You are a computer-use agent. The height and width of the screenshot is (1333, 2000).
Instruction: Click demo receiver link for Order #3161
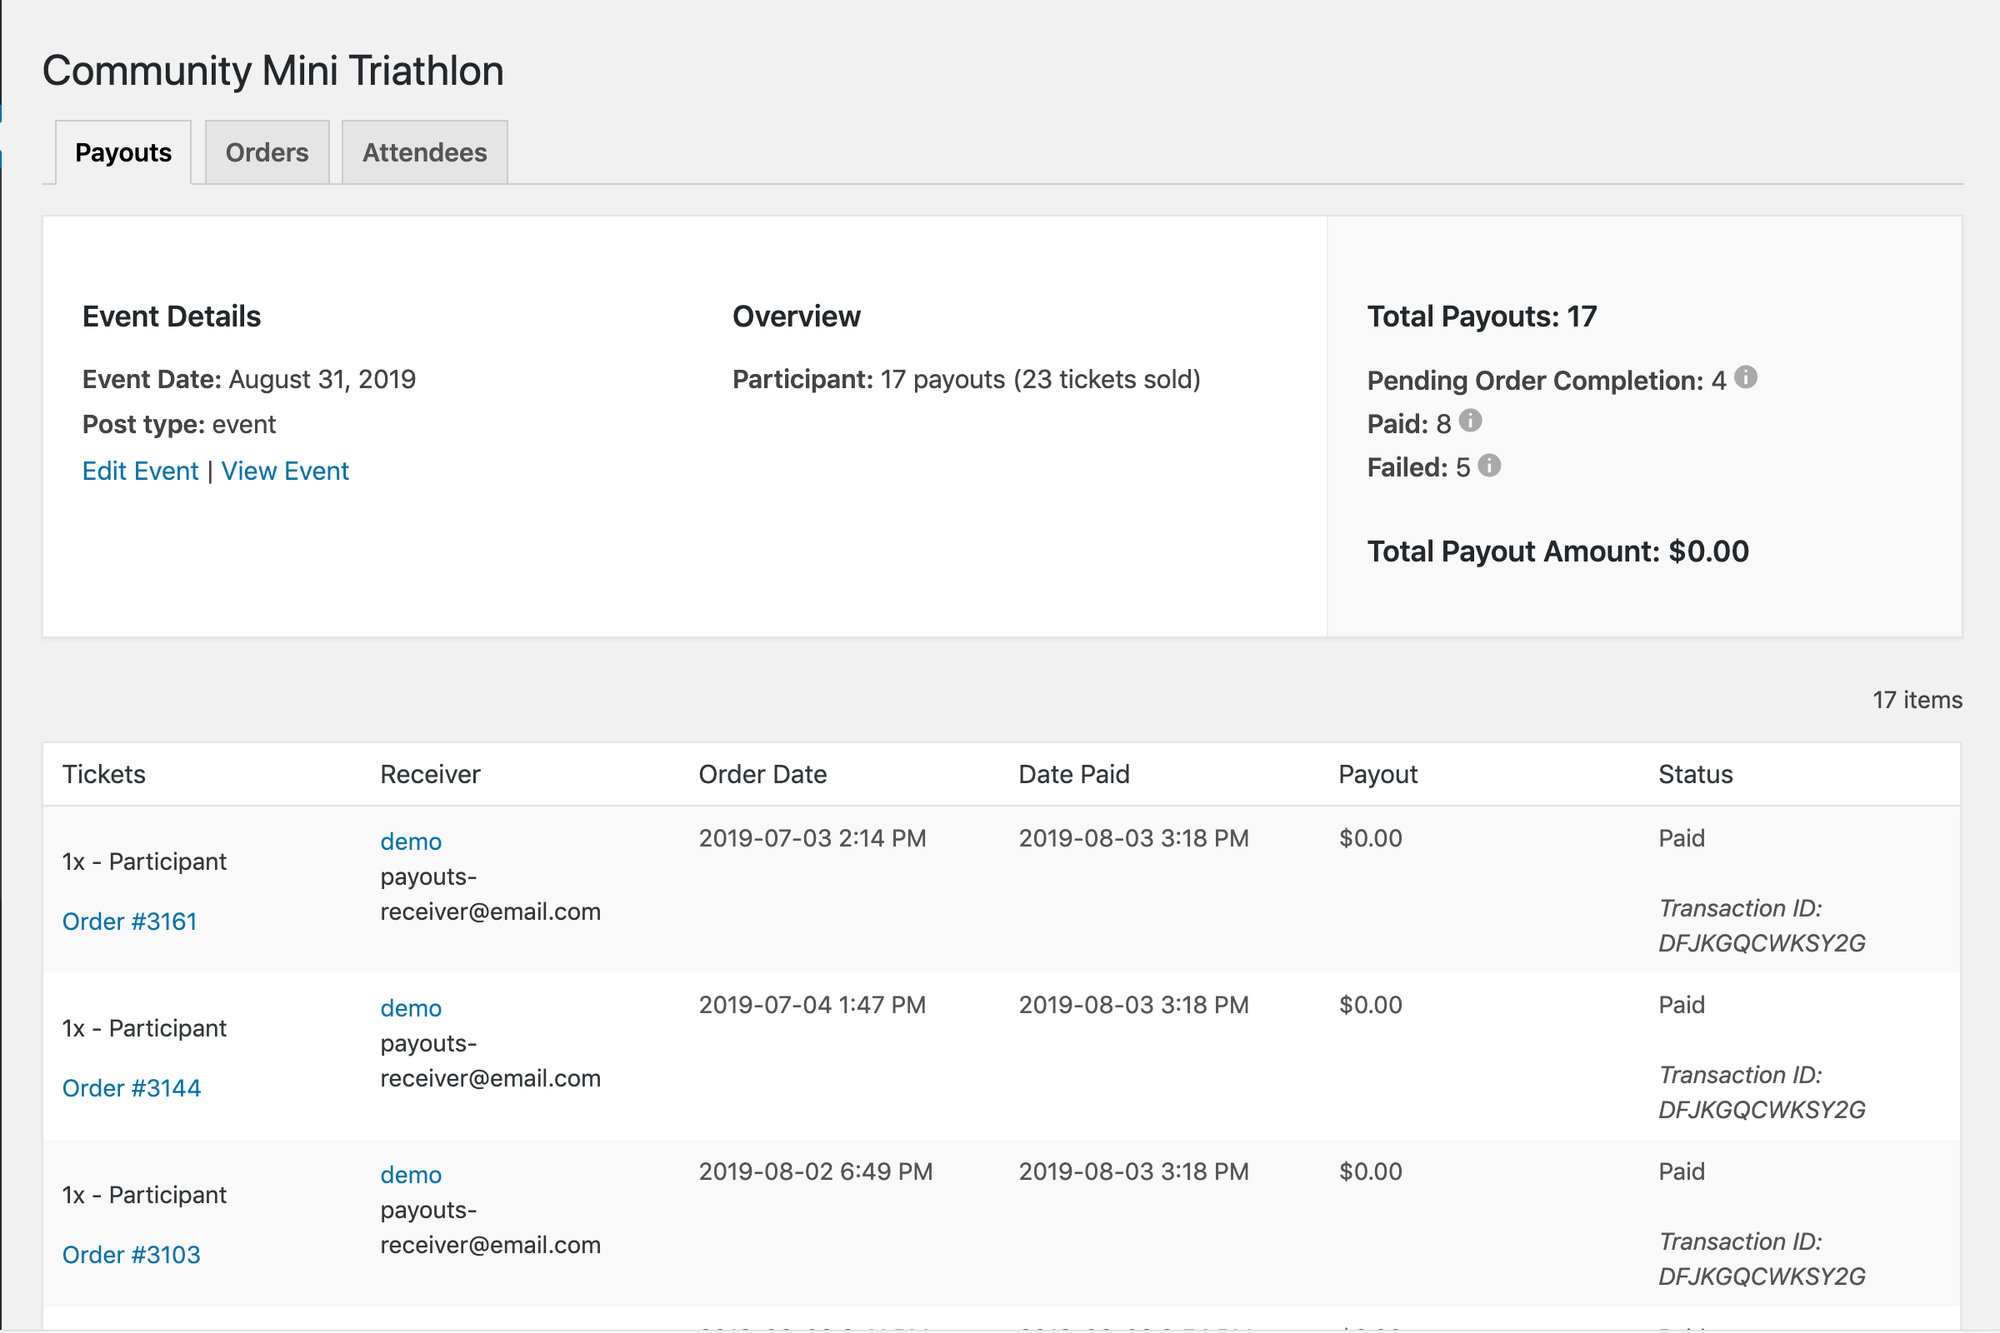[x=410, y=841]
